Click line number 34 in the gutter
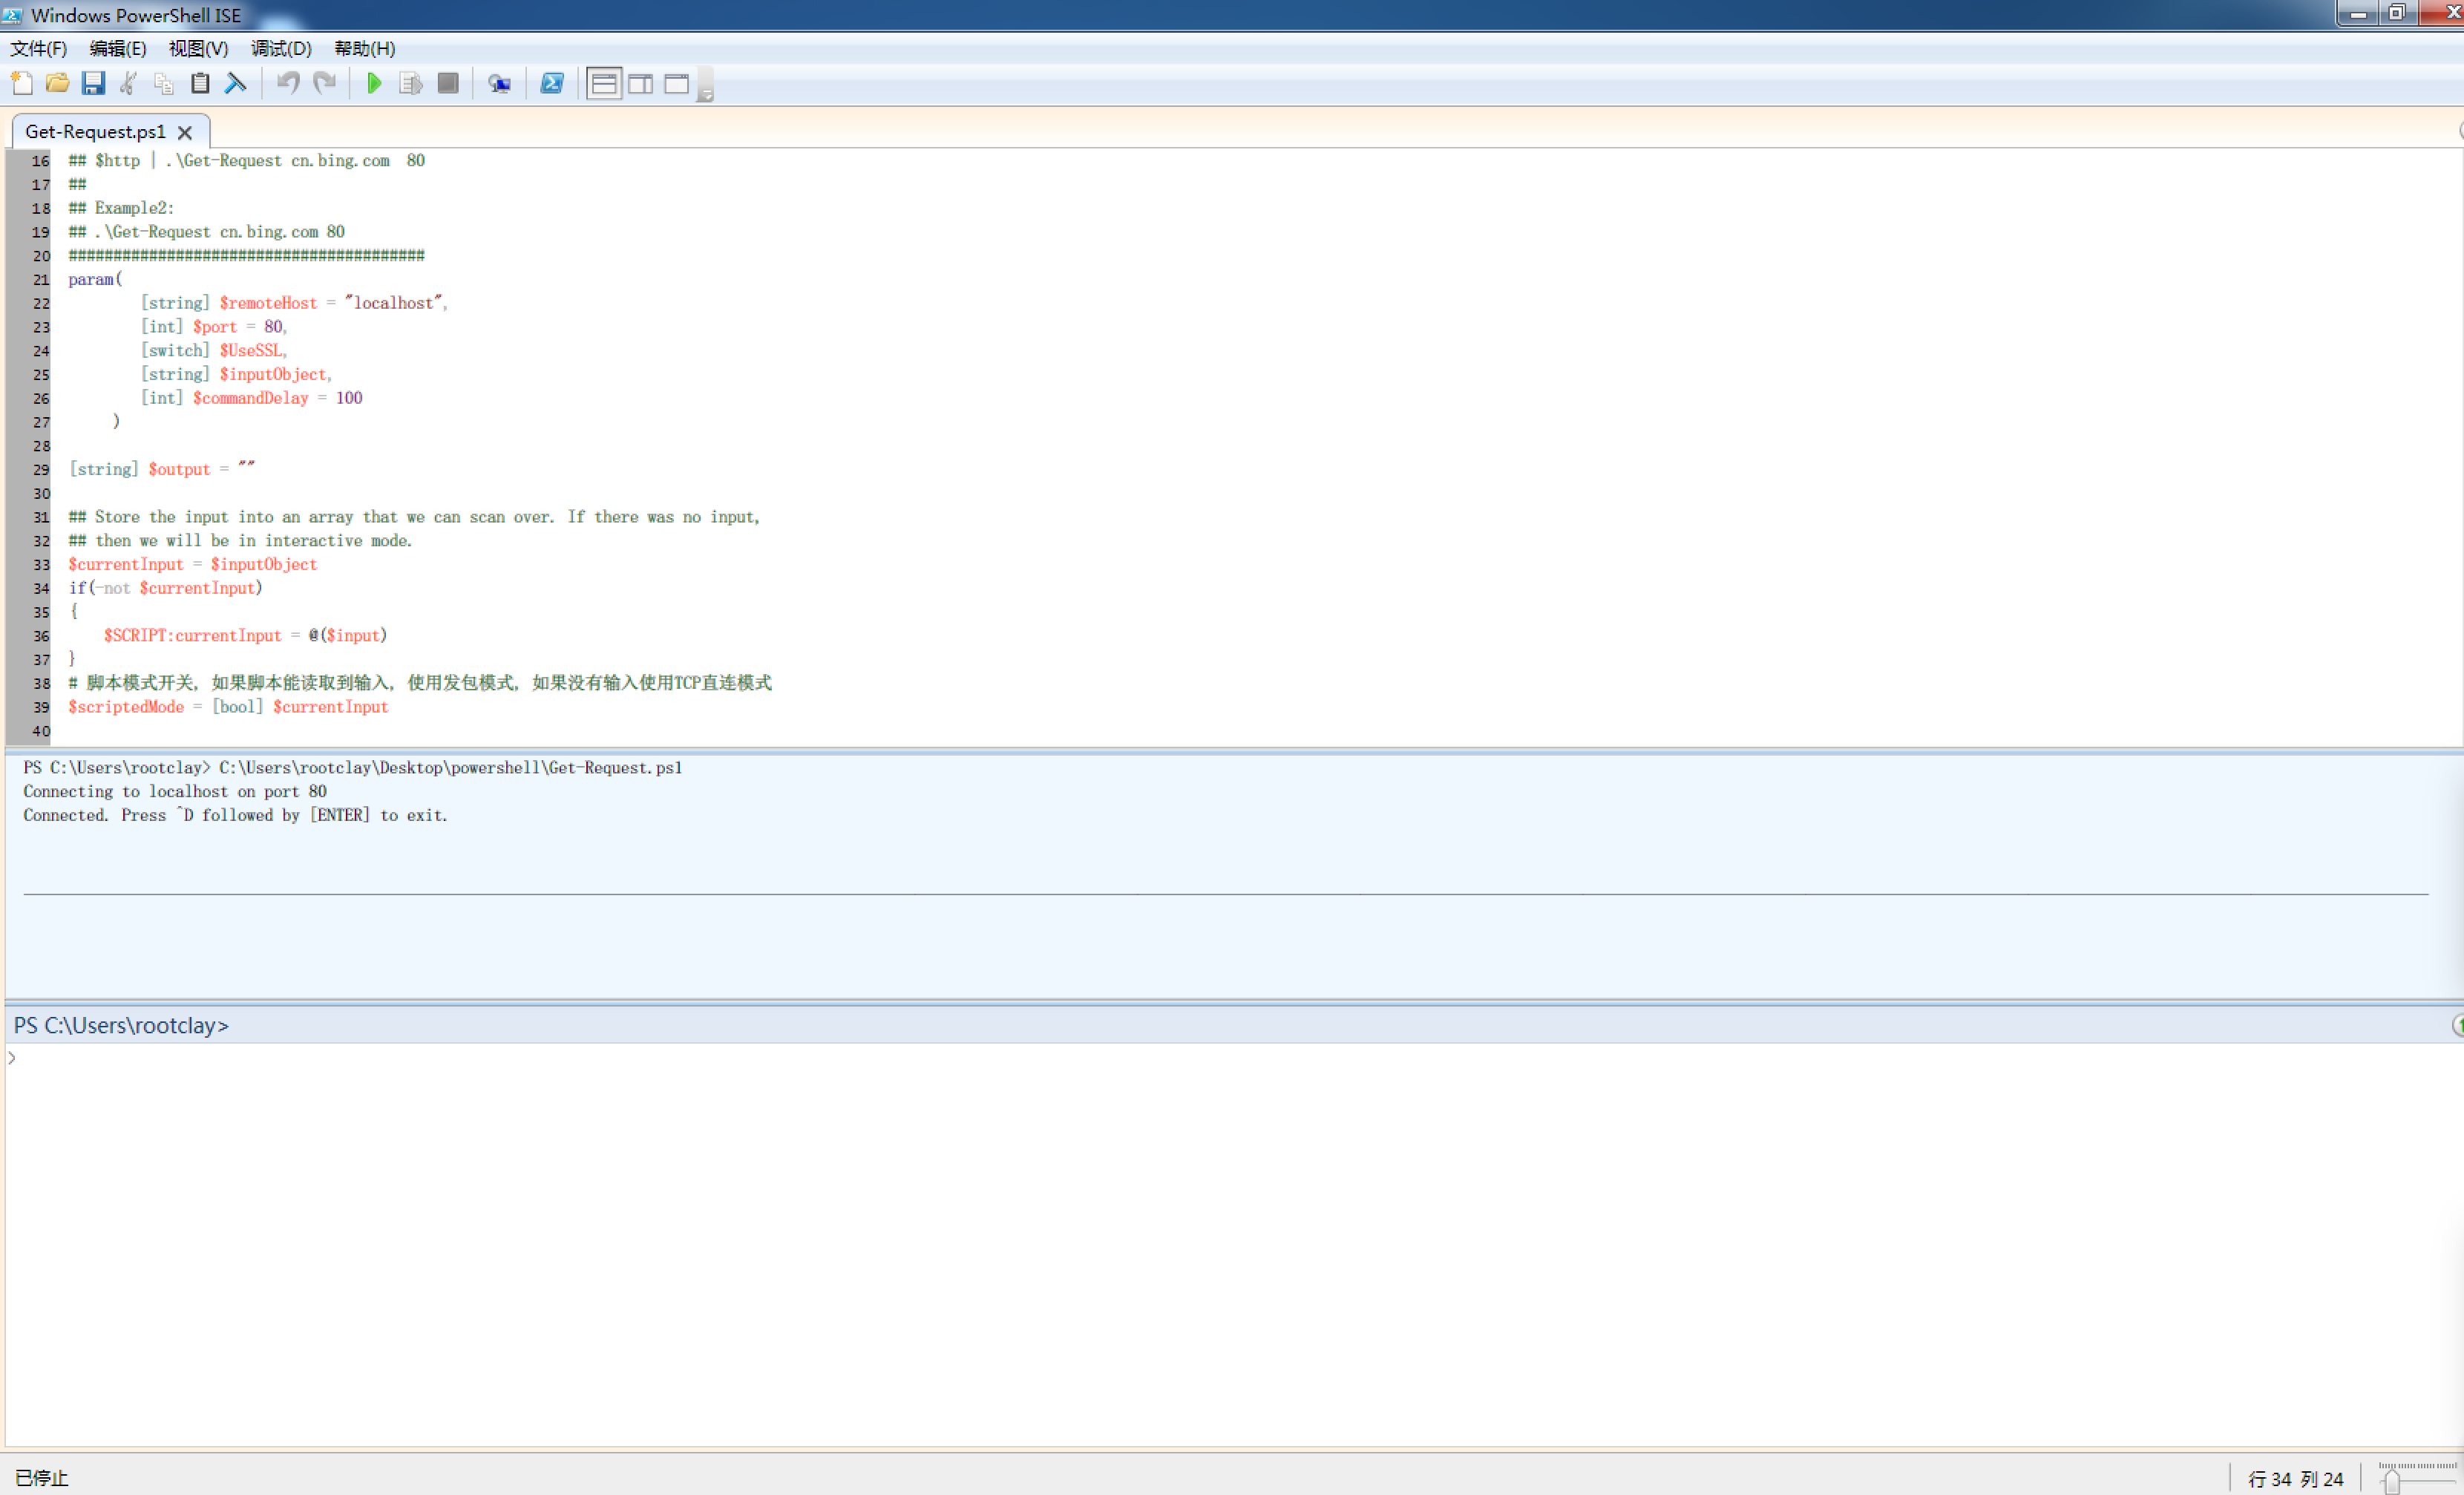Image resolution: width=2464 pixels, height=1495 pixels. (40, 589)
